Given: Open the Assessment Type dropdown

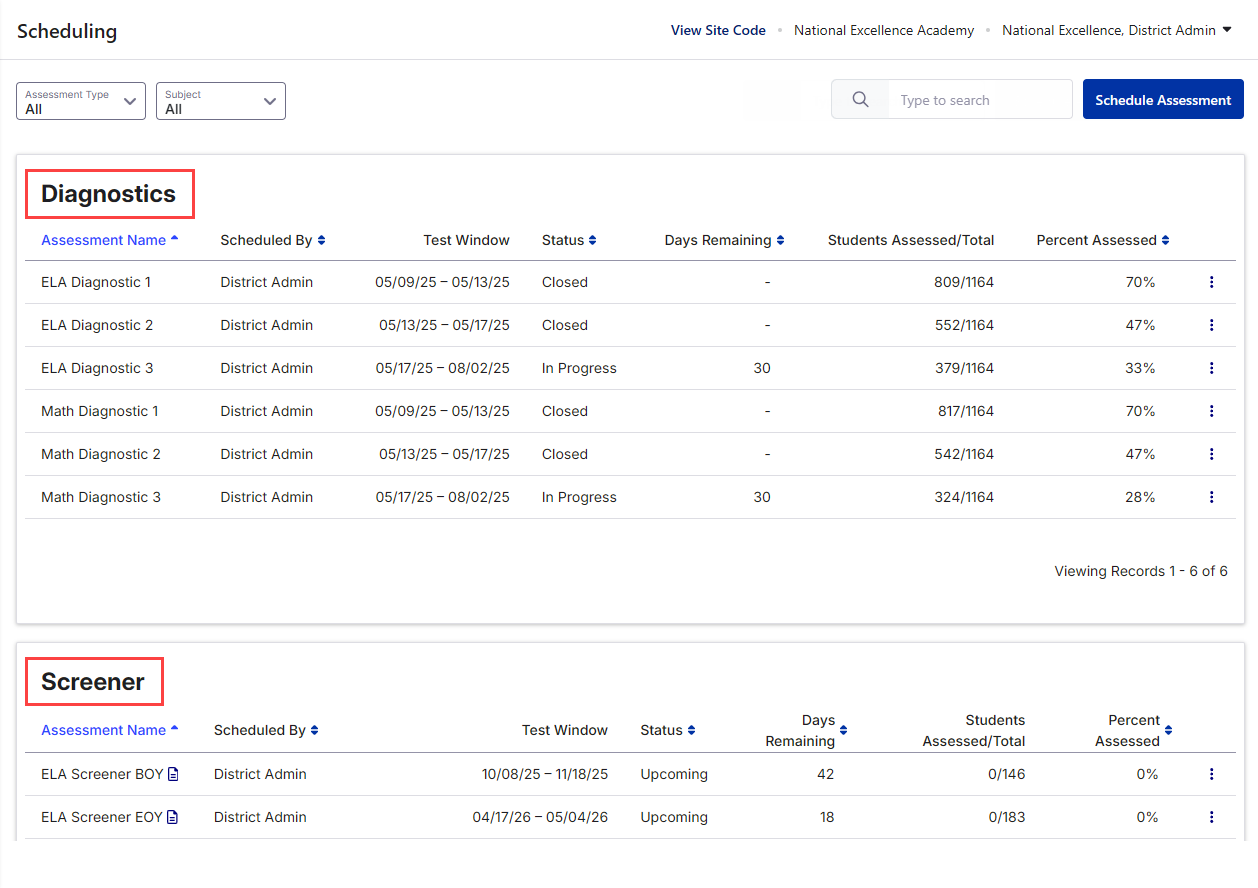Looking at the screenshot, I should pos(81,101).
